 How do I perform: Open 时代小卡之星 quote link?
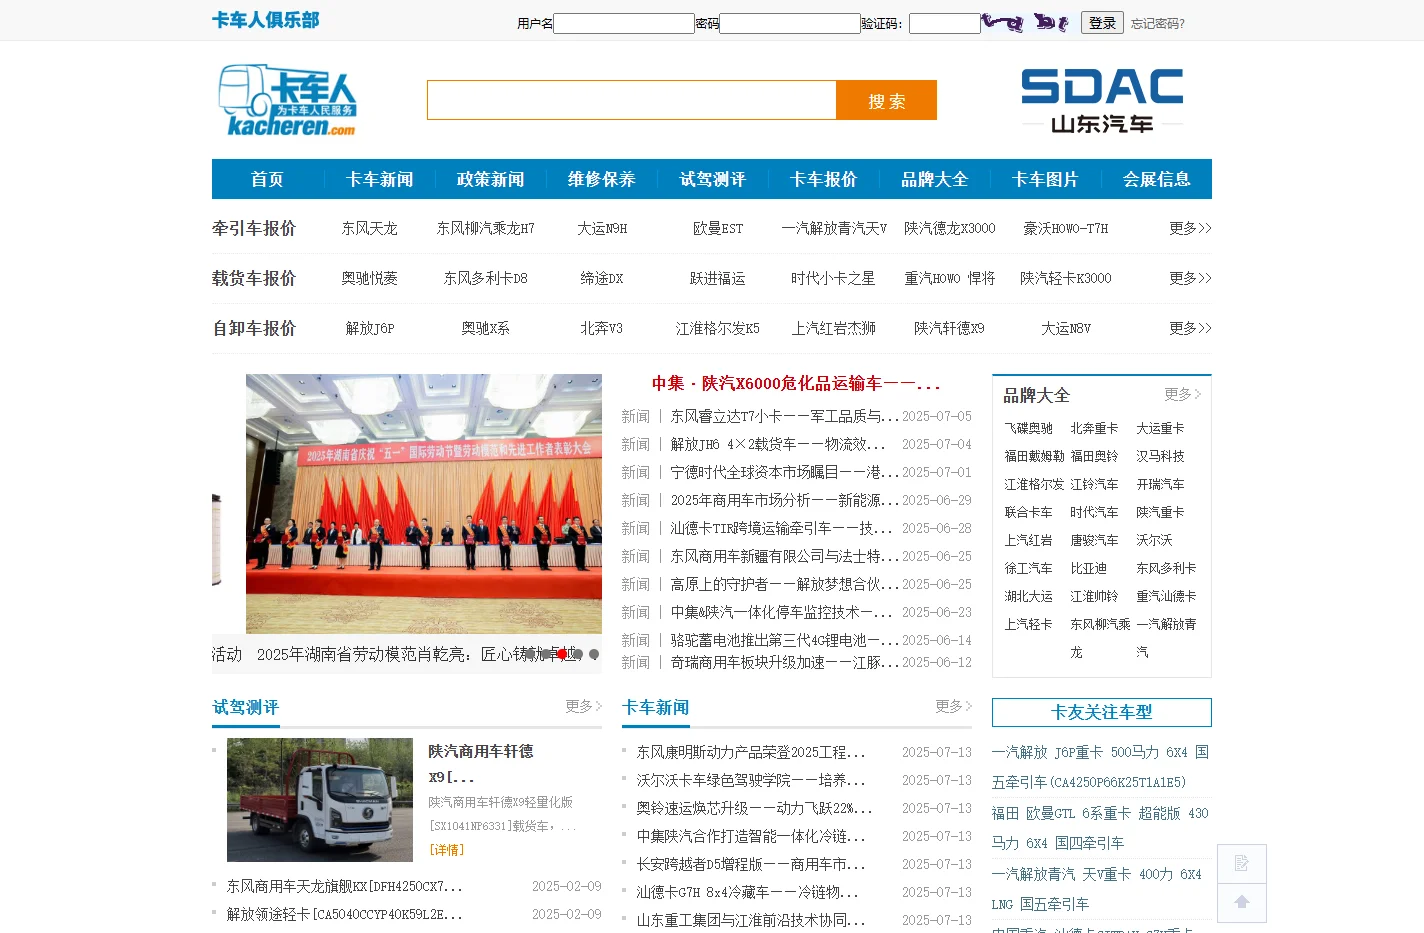[834, 278]
